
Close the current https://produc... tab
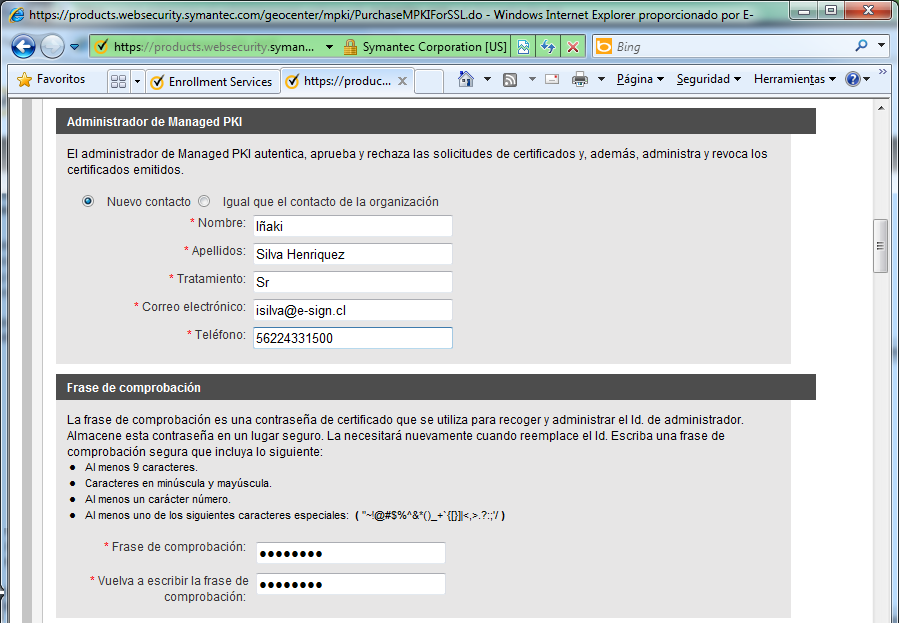click(x=402, y=81)
